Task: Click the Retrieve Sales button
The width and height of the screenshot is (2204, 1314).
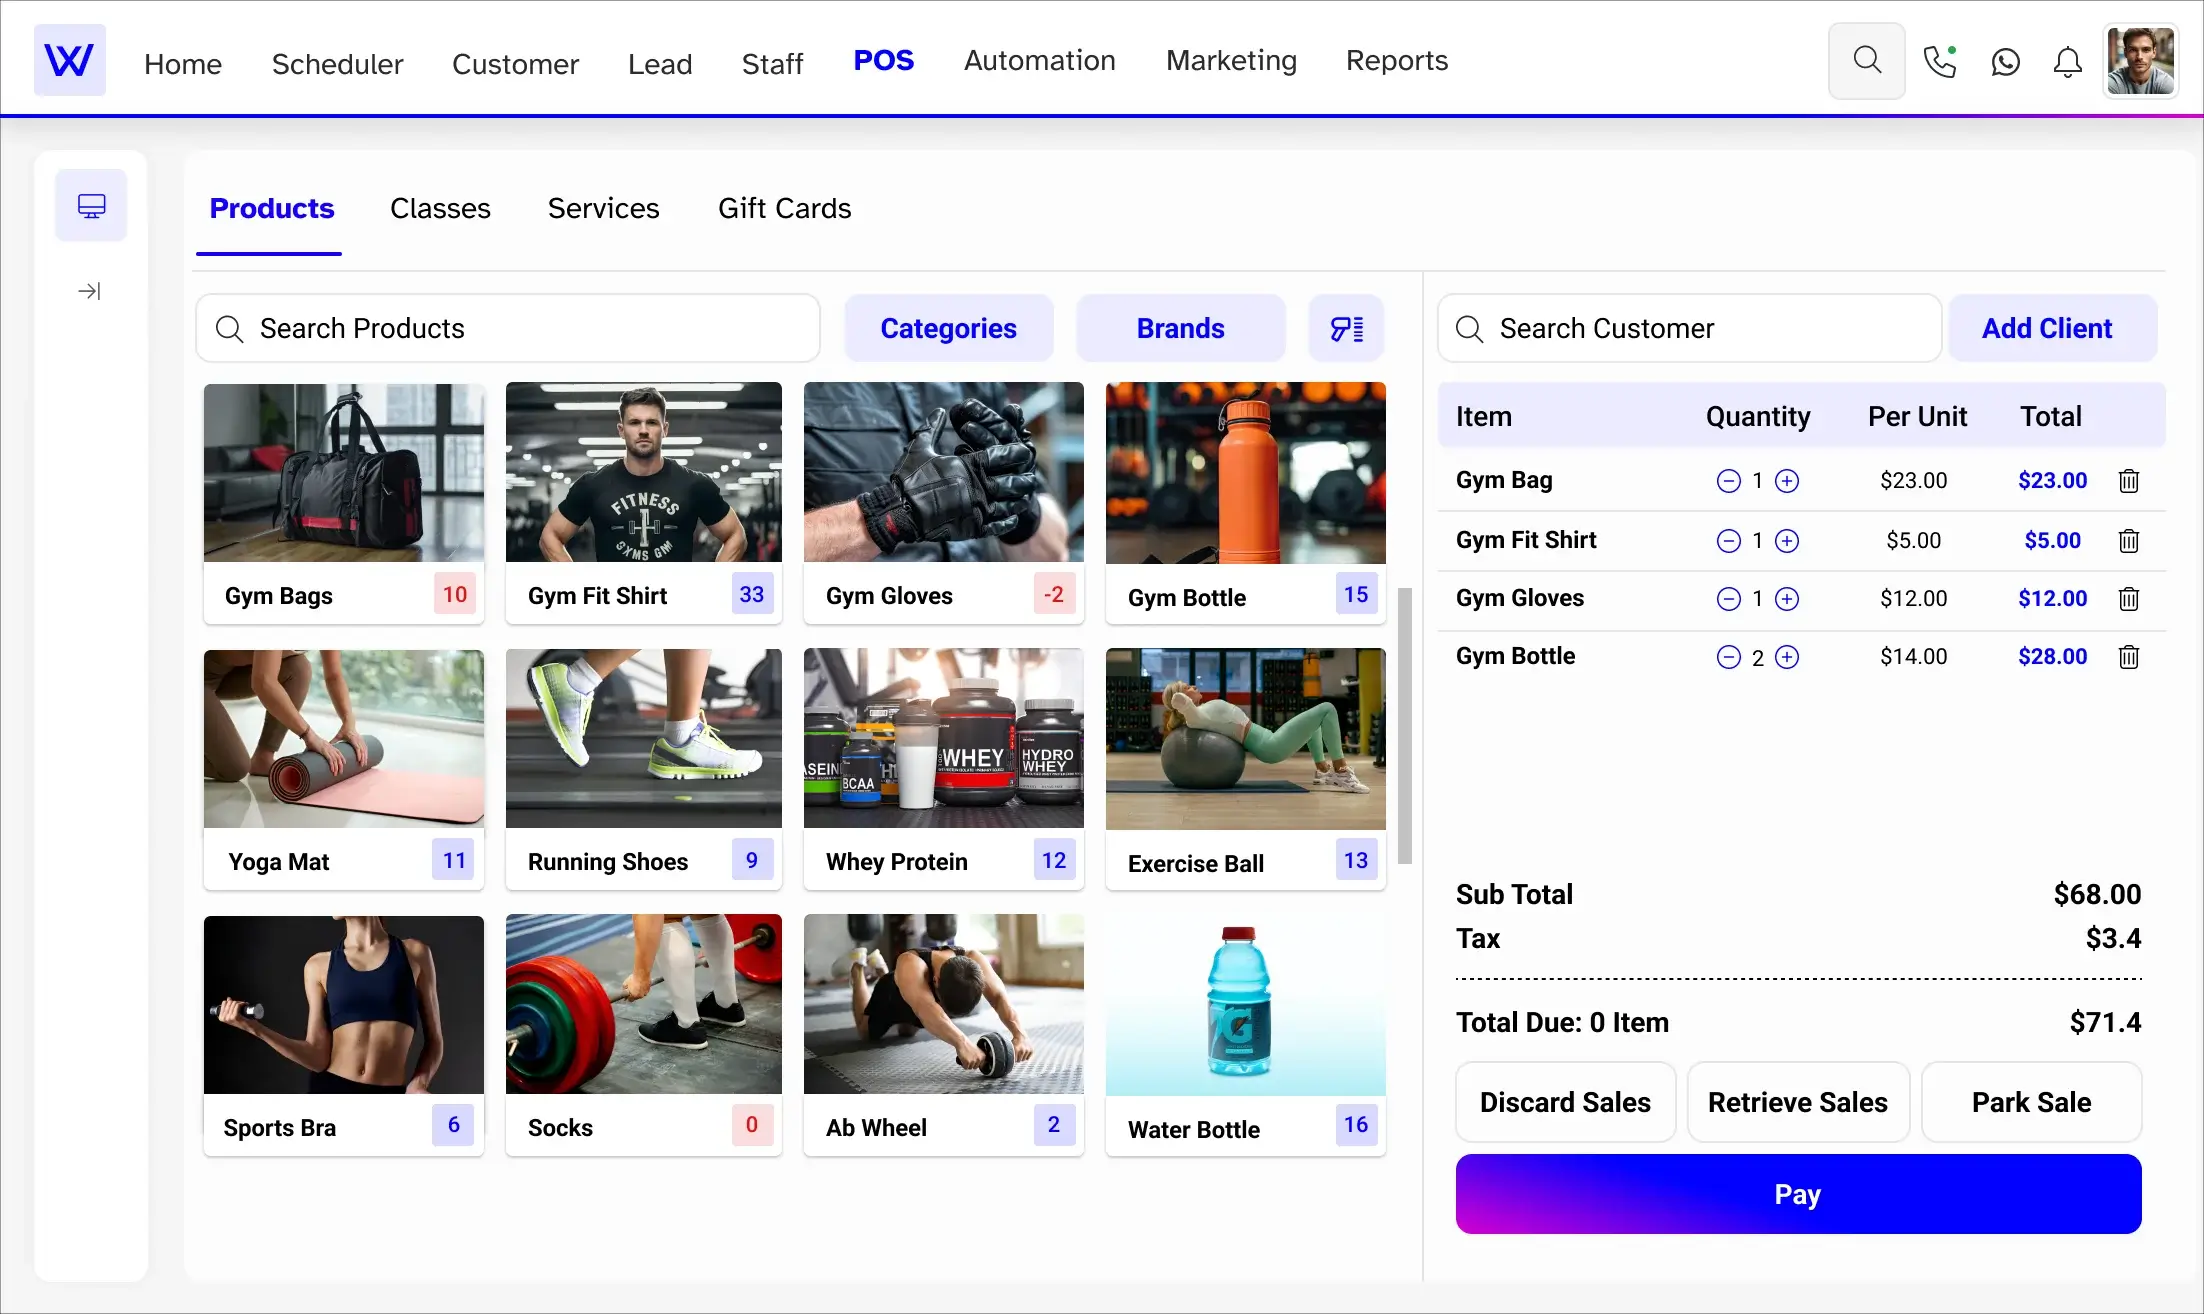Action: click(x=1797, y=1101)
